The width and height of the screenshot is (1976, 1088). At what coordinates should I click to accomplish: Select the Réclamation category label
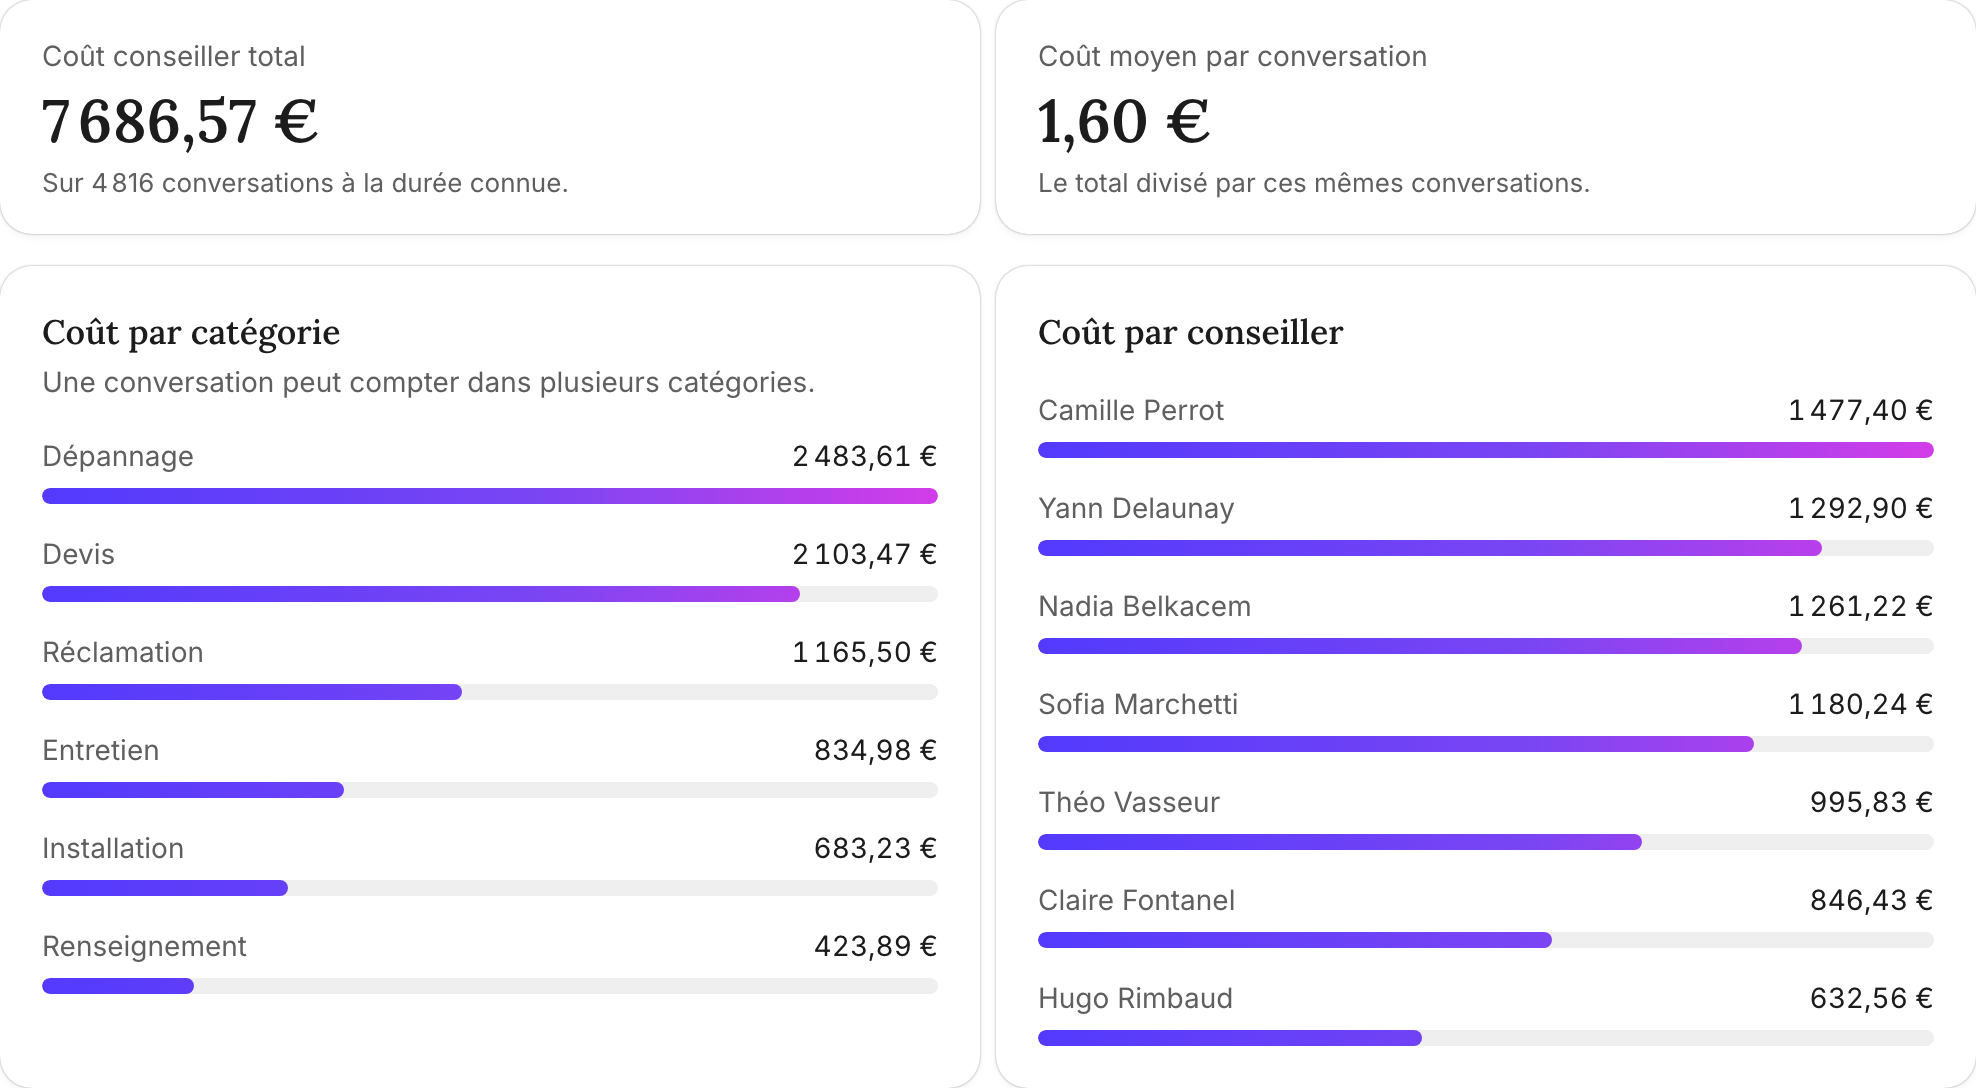(x=123, y=652)
